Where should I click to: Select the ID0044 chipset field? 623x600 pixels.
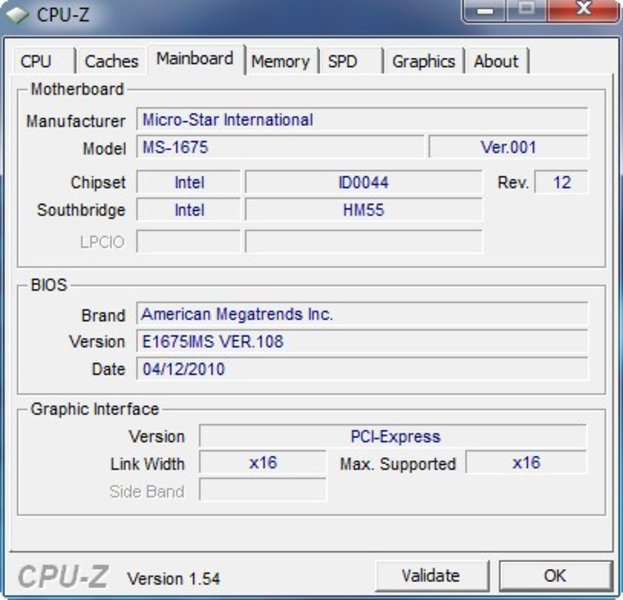(x=364, y=182)
